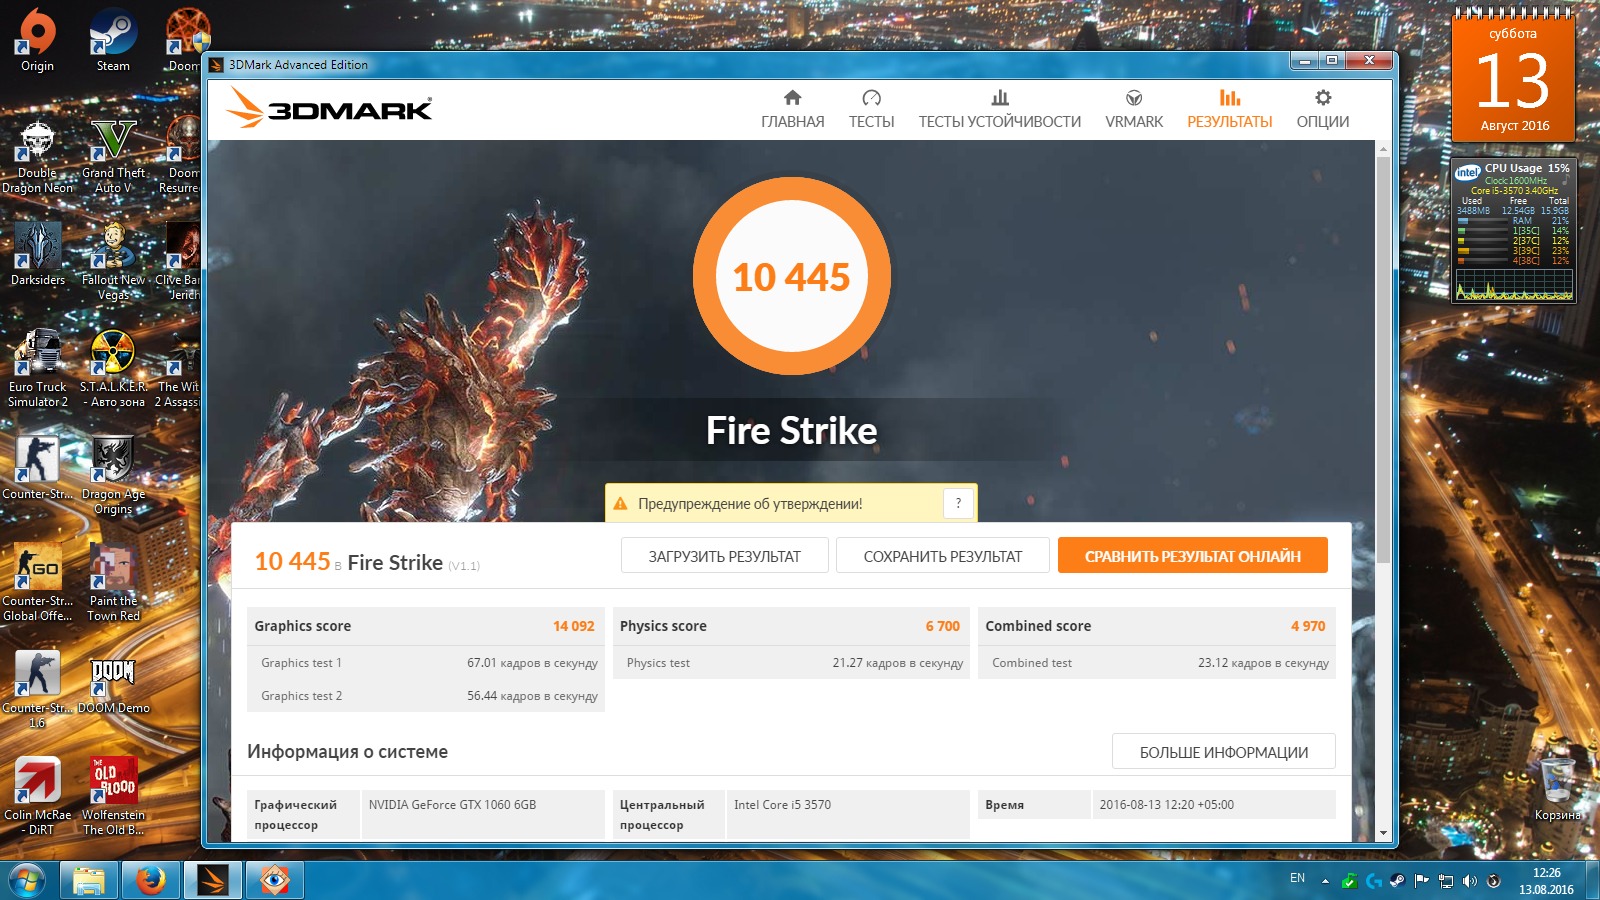
Task: Open the network tray icon
Action: pos(1446,881)
